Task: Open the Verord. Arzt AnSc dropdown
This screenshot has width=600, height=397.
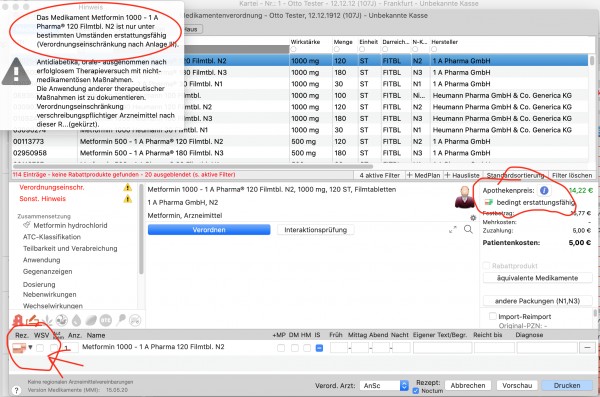Action: (x=384, y=386)
